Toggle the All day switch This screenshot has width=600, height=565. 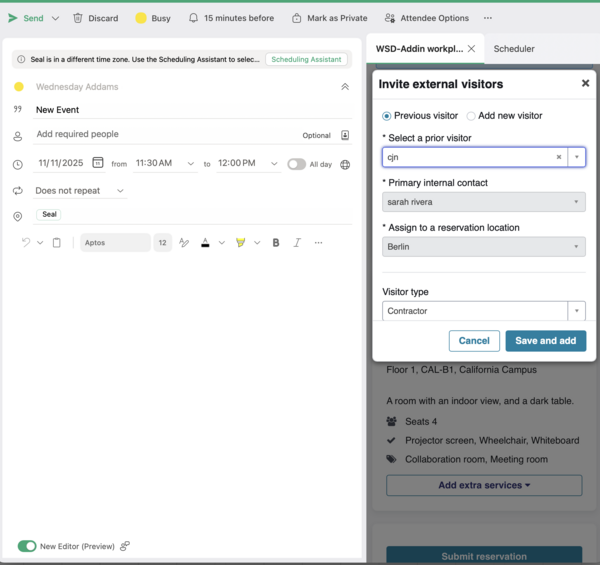pyautogui.click(x=297, y=164)
